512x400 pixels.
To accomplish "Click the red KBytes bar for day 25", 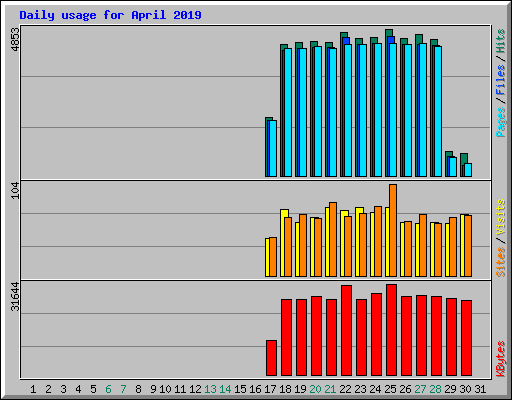I will [x=391, y=330].
